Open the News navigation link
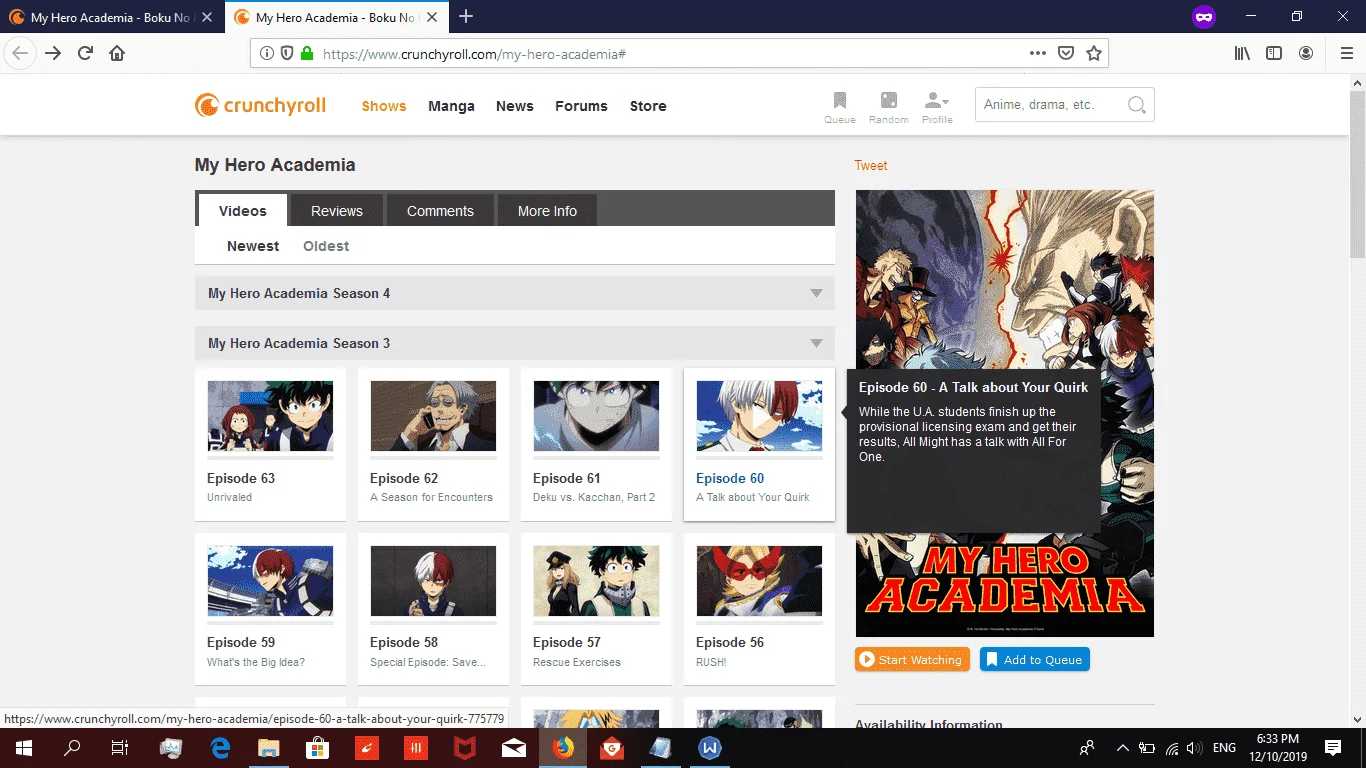The width and height of the screenshot is (1366, 768). [x=515, y=106]
